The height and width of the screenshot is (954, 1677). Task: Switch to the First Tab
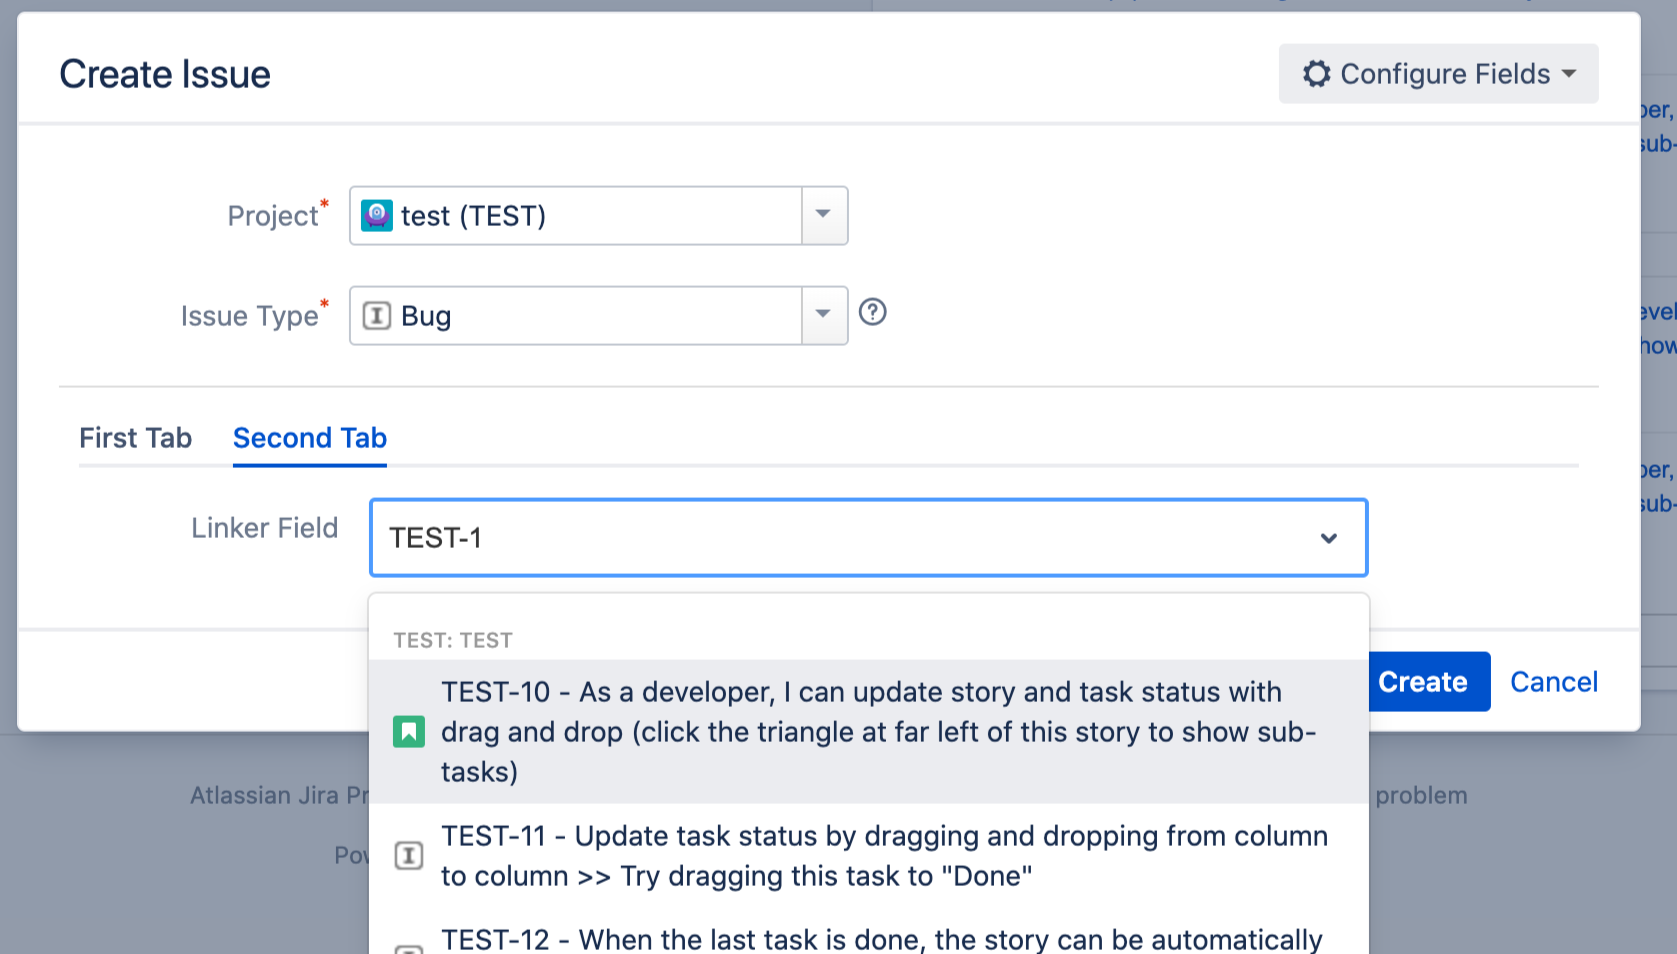(135, 438)
